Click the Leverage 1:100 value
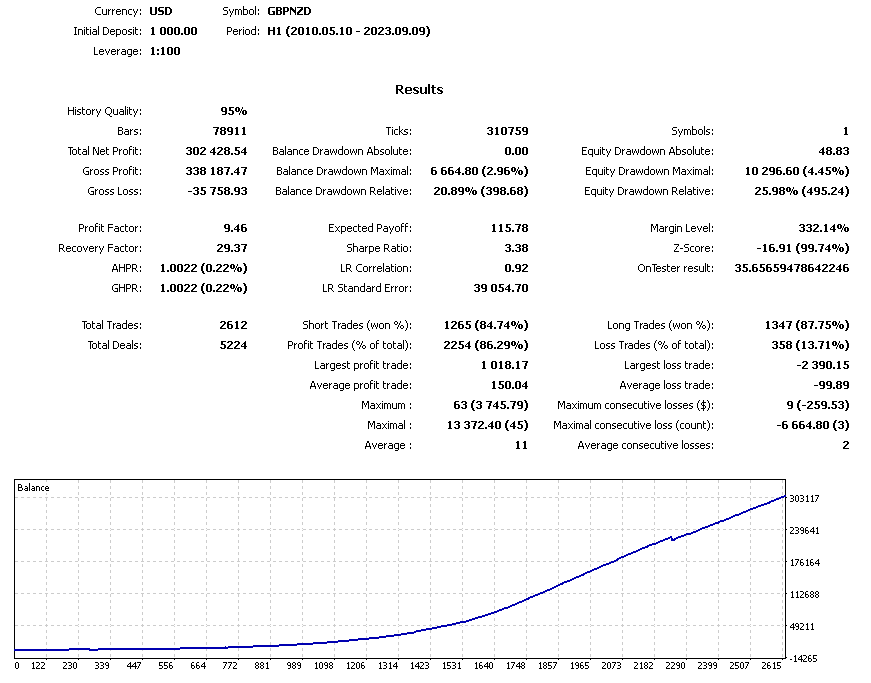Image resolution: width=871 pixels, height=683 pixels. click(165, 51)
